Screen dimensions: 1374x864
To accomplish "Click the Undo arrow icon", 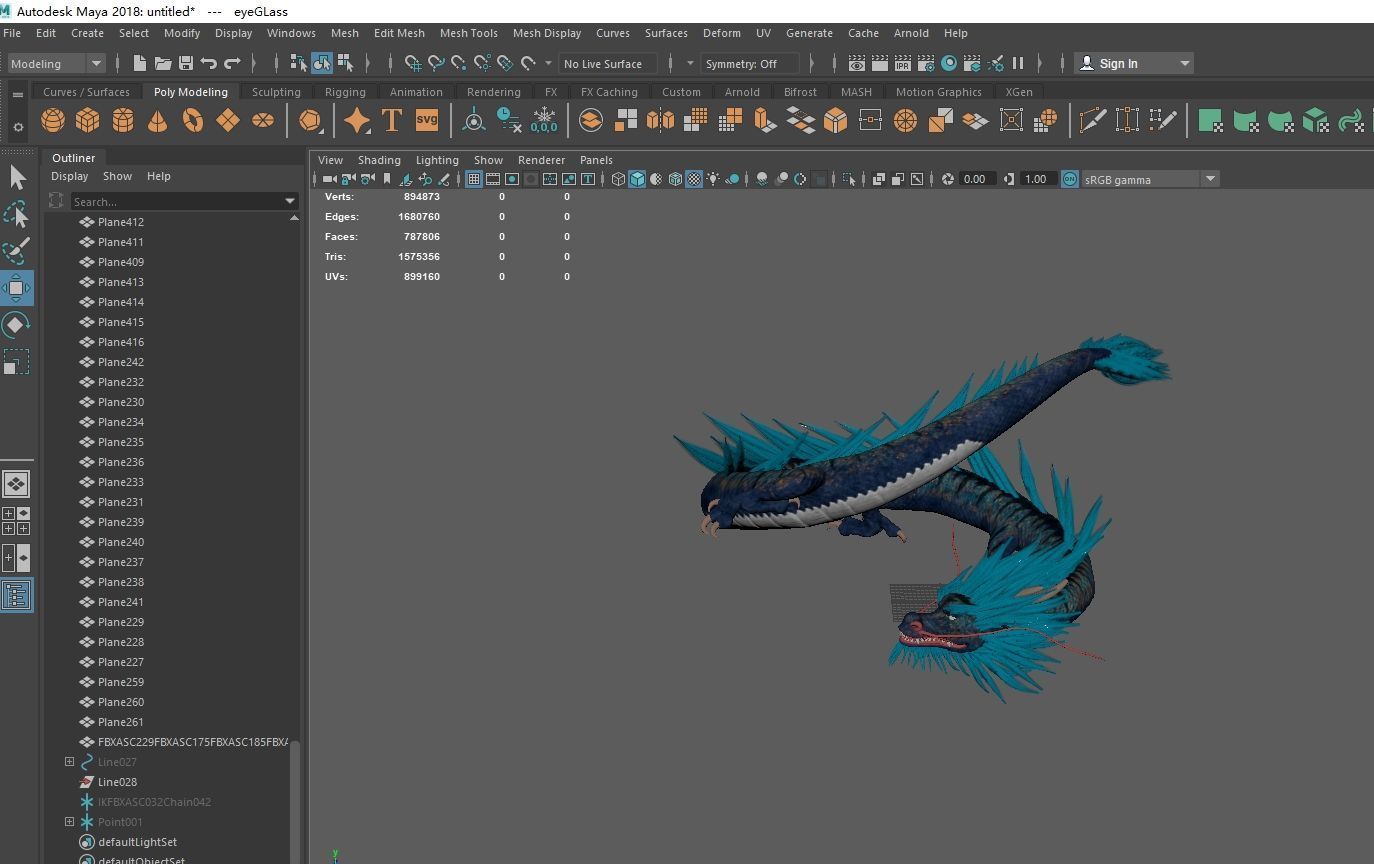I will coord(208,63).
